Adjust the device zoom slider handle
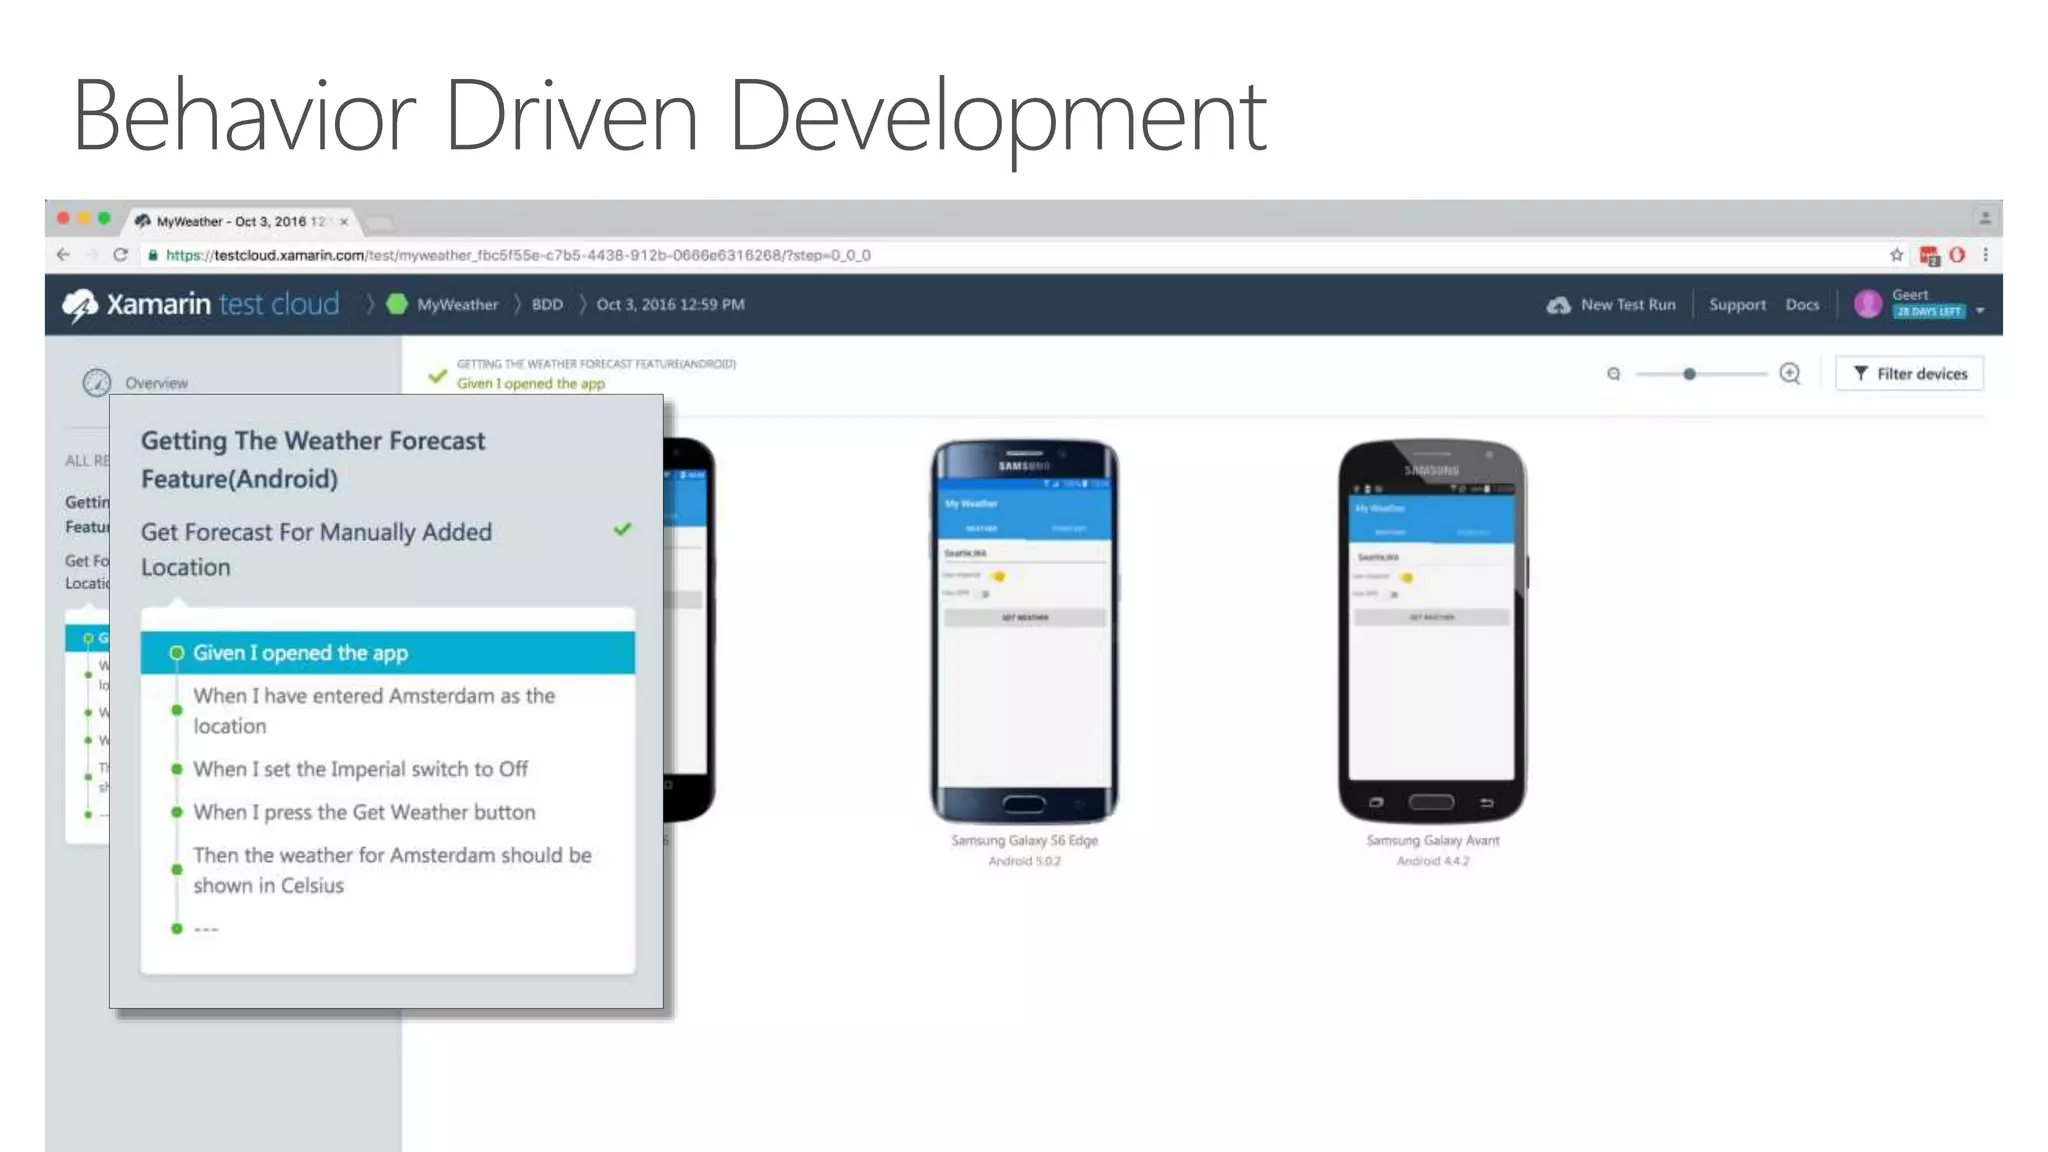This screenshot has width=2048, height=1152. [x=1689, y=374]
